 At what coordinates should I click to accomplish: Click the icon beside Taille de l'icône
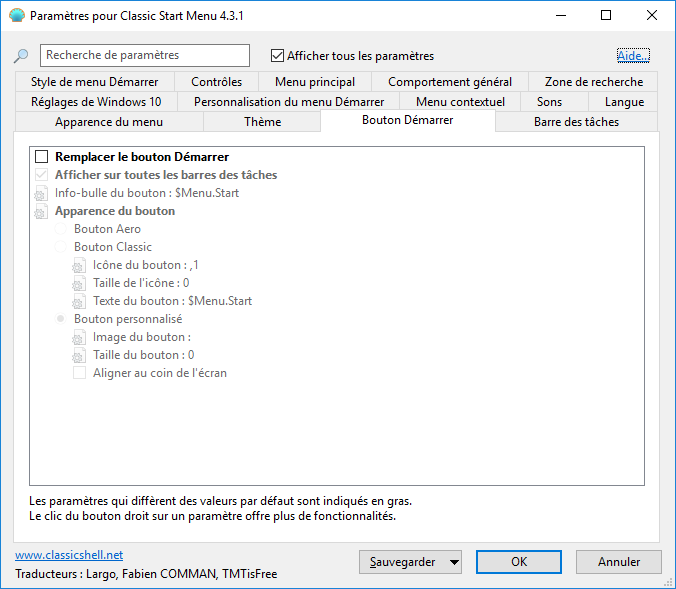coord(79,283)
